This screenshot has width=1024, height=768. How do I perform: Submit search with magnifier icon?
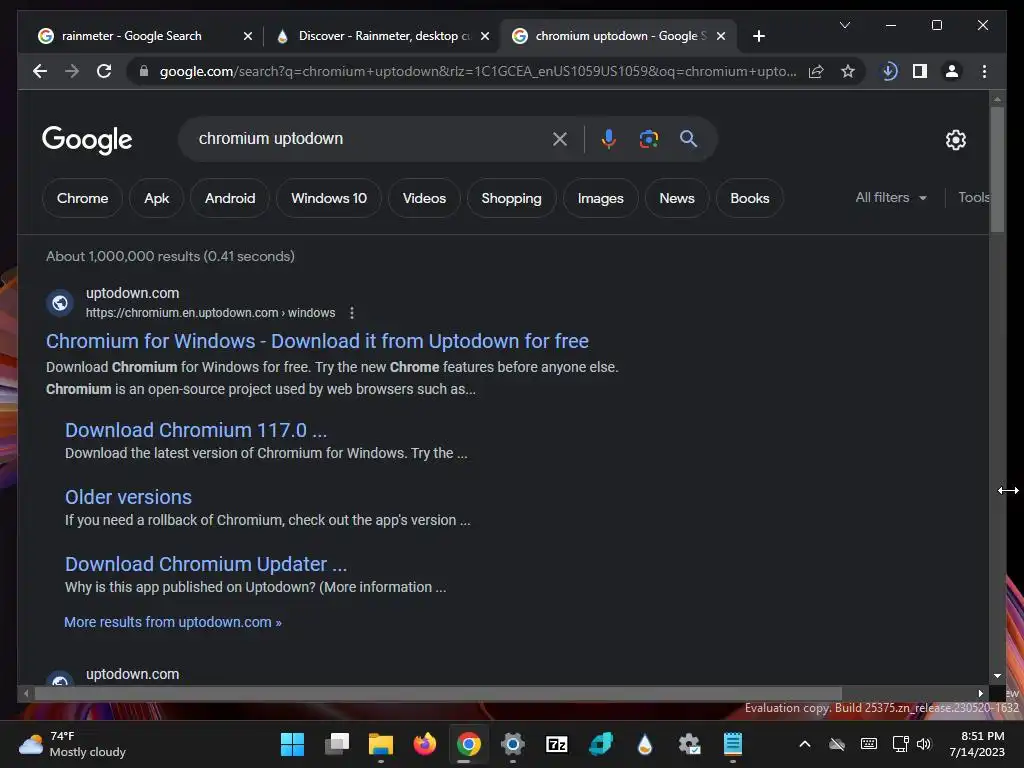(x=688, y=138)
